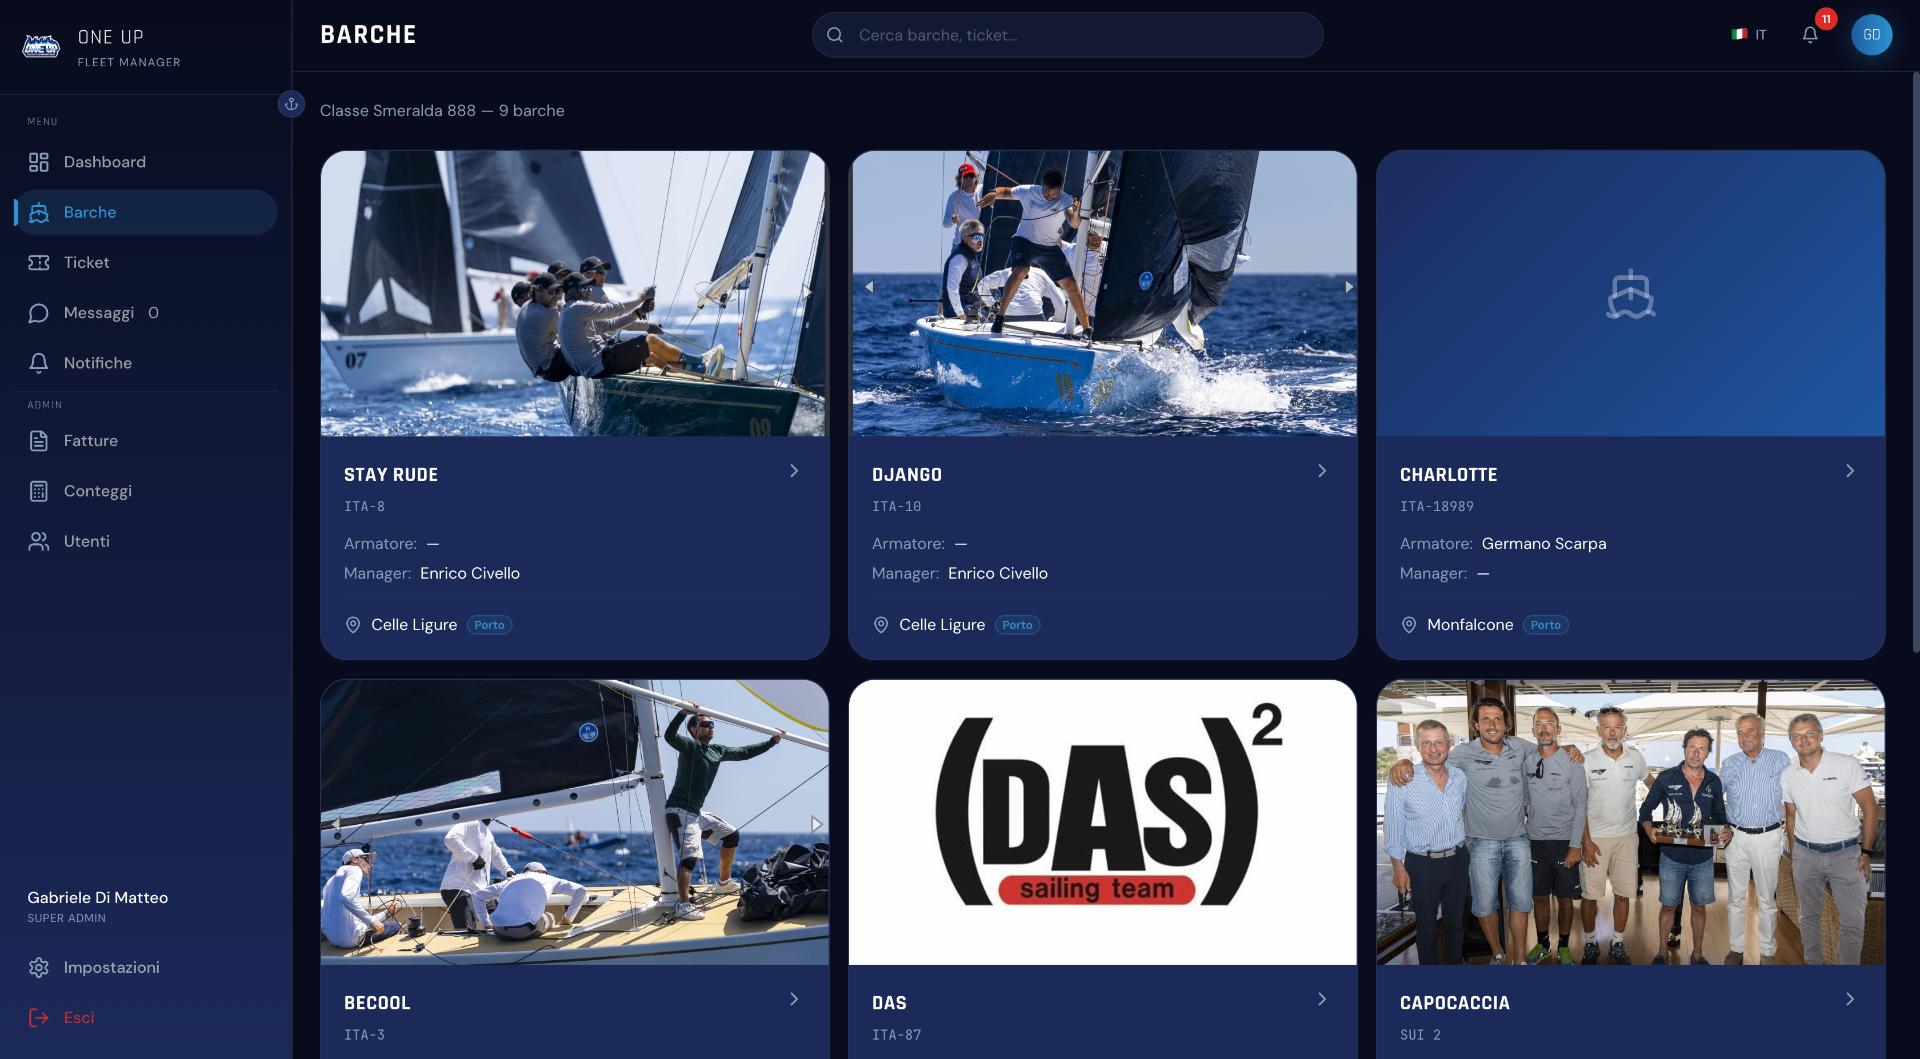Click manager name Enrico Civello on Django card
This screenshot has width=1920, height=1059.
click(x=998, y=573)
